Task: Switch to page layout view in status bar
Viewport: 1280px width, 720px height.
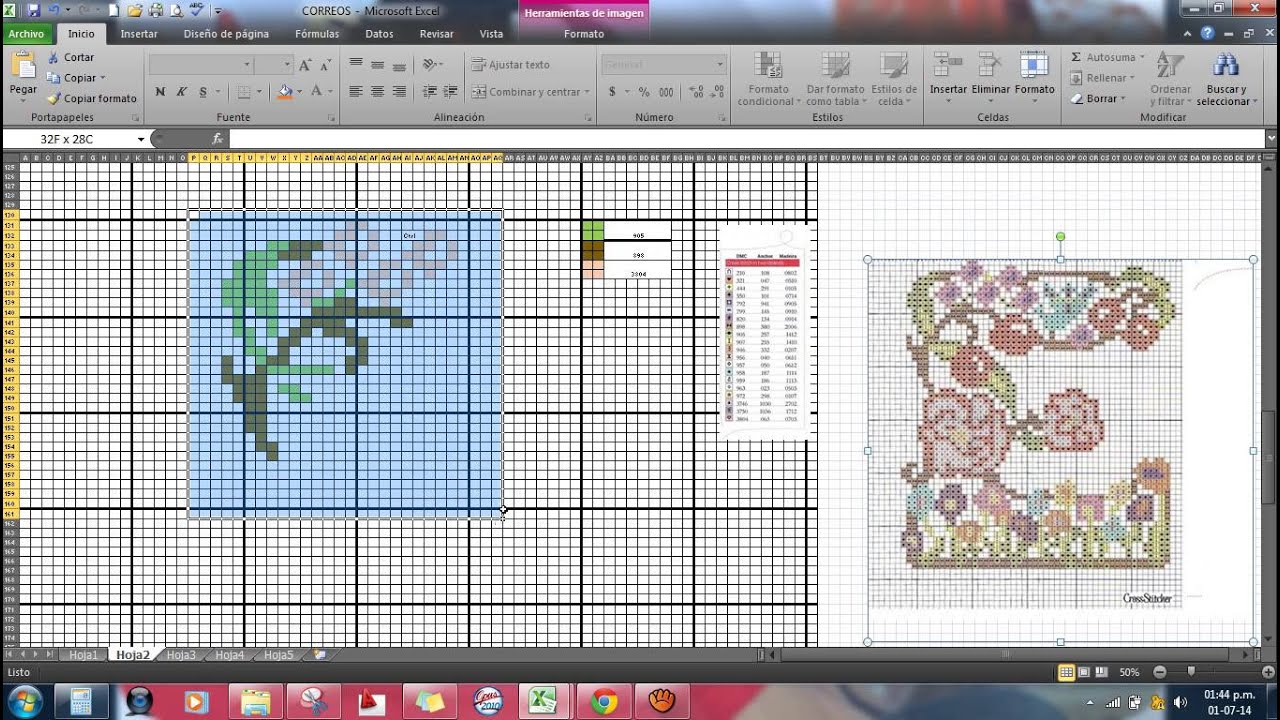Action: click(1084, 672)
